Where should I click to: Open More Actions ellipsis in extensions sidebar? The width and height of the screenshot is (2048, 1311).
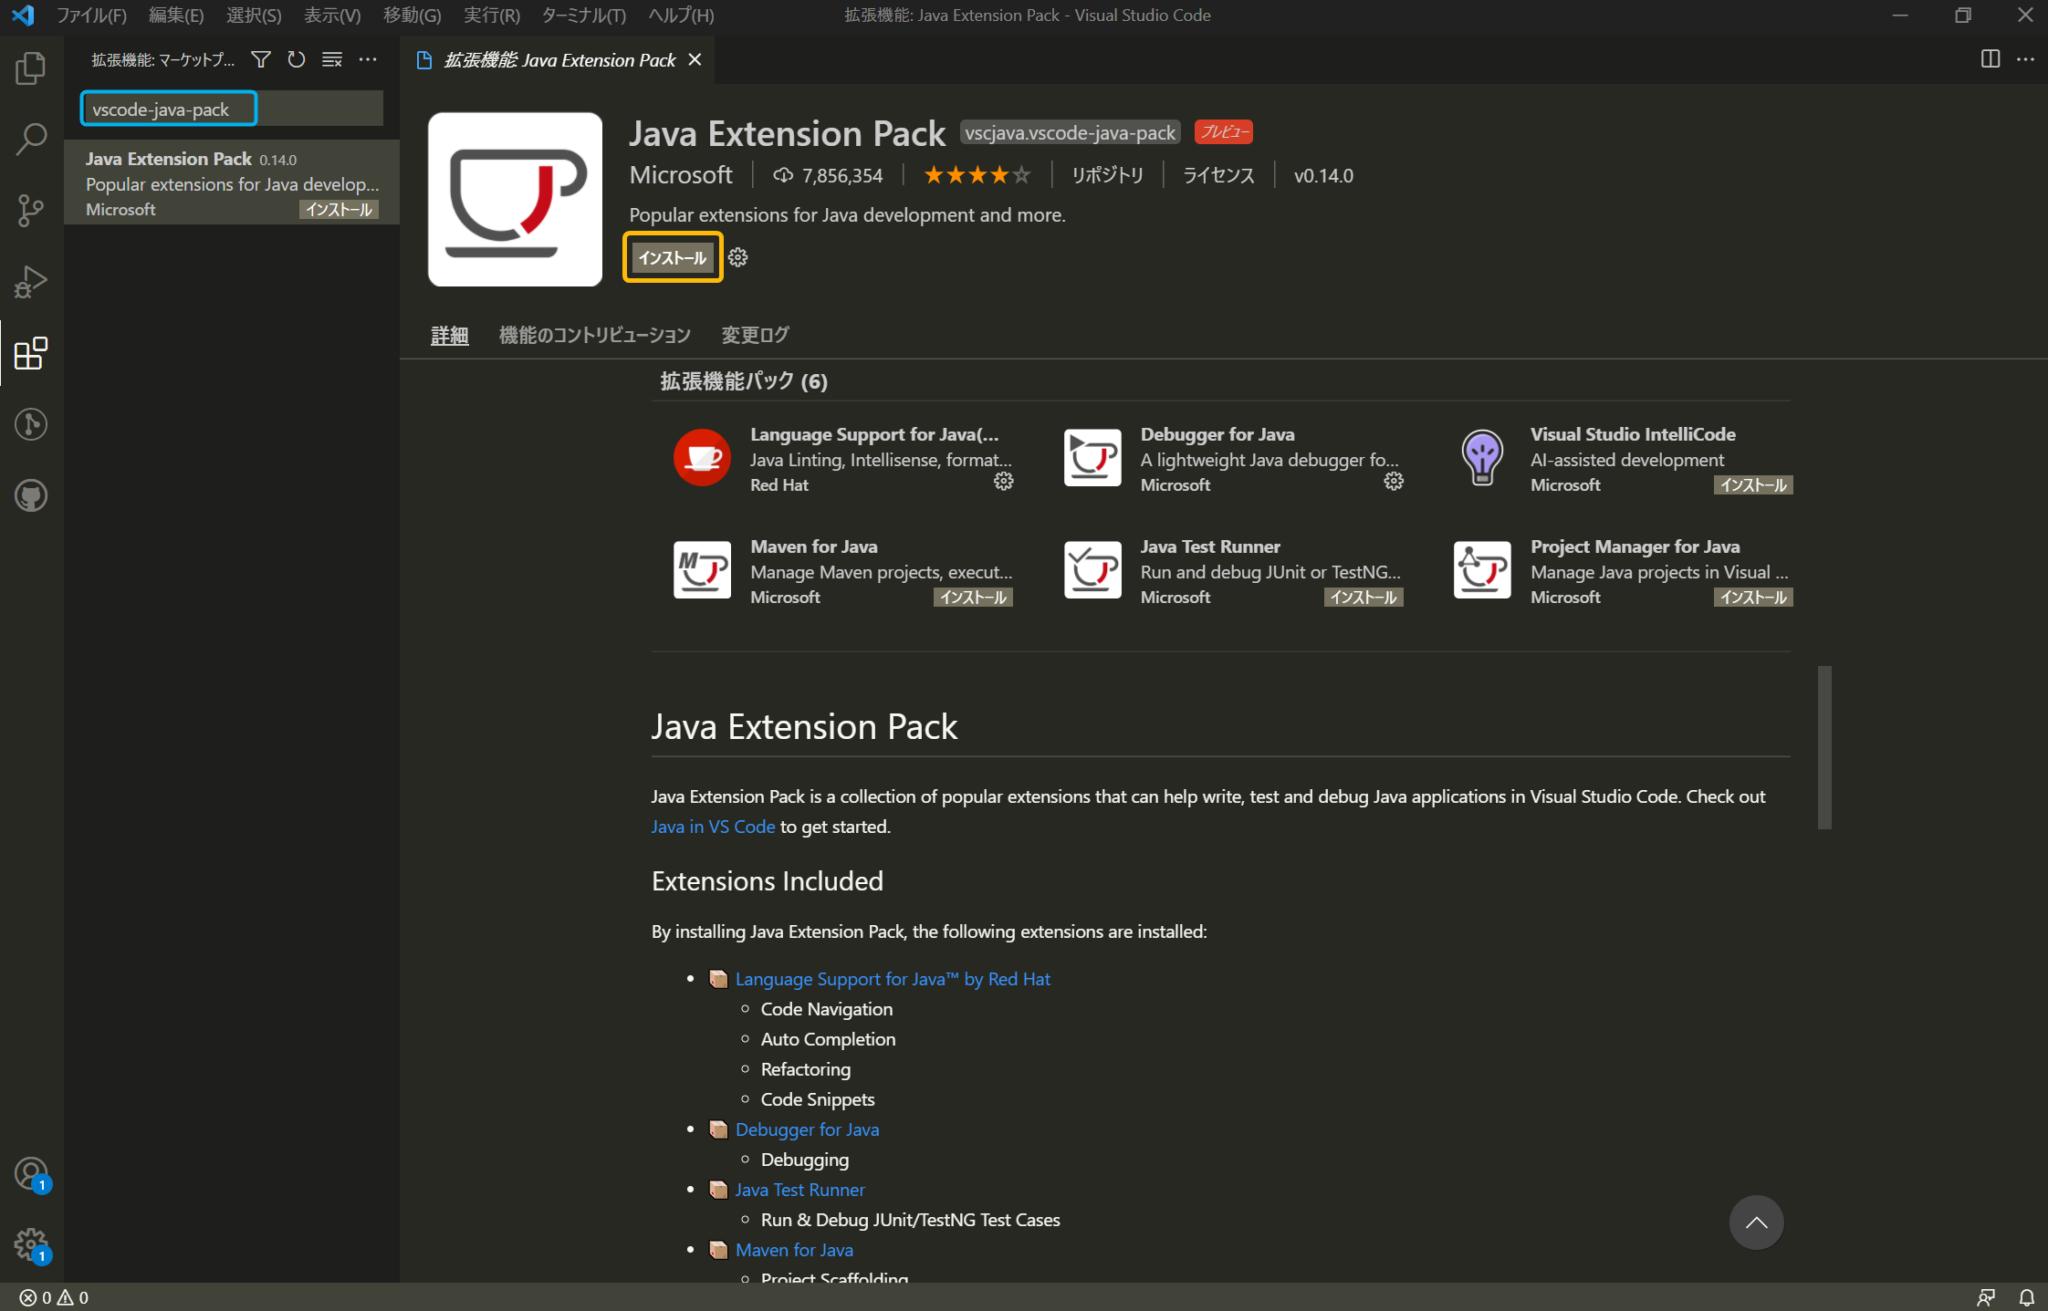[x=368, y=60]
